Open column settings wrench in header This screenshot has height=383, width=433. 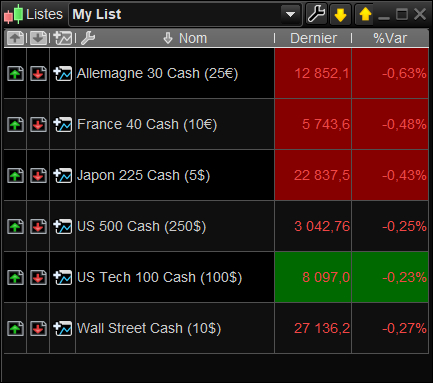[88, 38]
